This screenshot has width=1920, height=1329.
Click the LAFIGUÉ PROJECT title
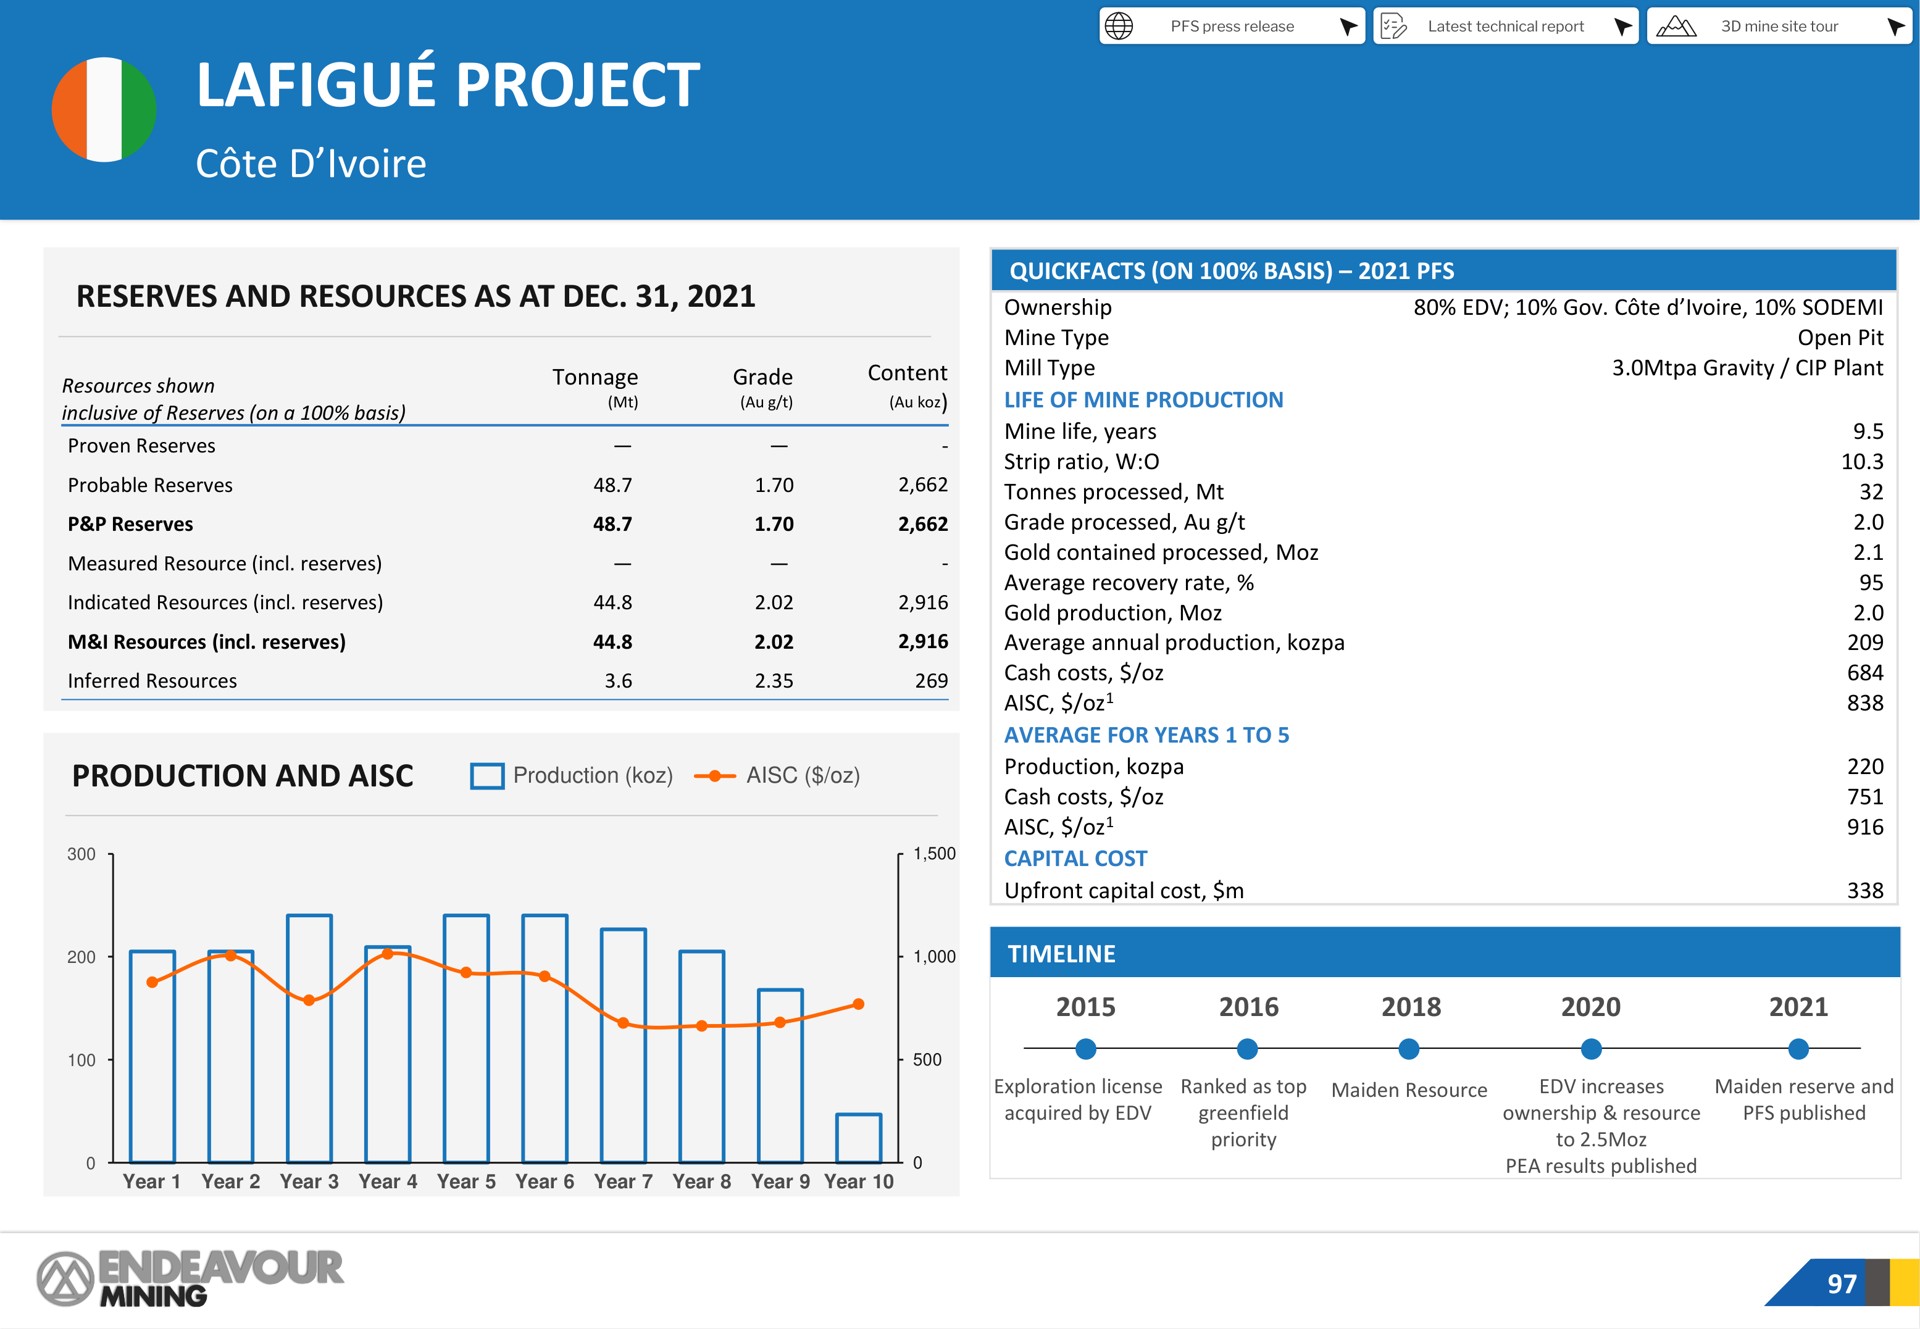click(447, 84)
